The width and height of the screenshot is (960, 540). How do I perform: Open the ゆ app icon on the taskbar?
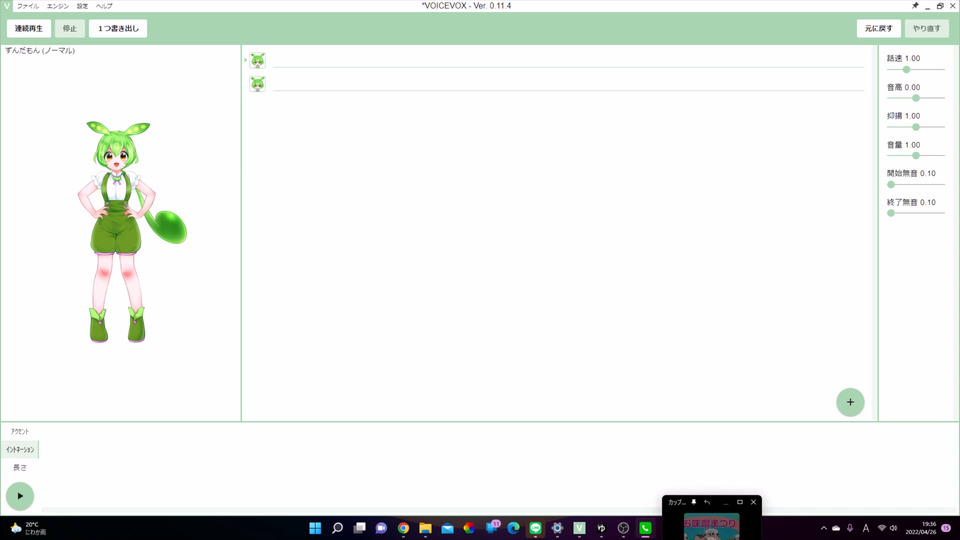(601, 528)
